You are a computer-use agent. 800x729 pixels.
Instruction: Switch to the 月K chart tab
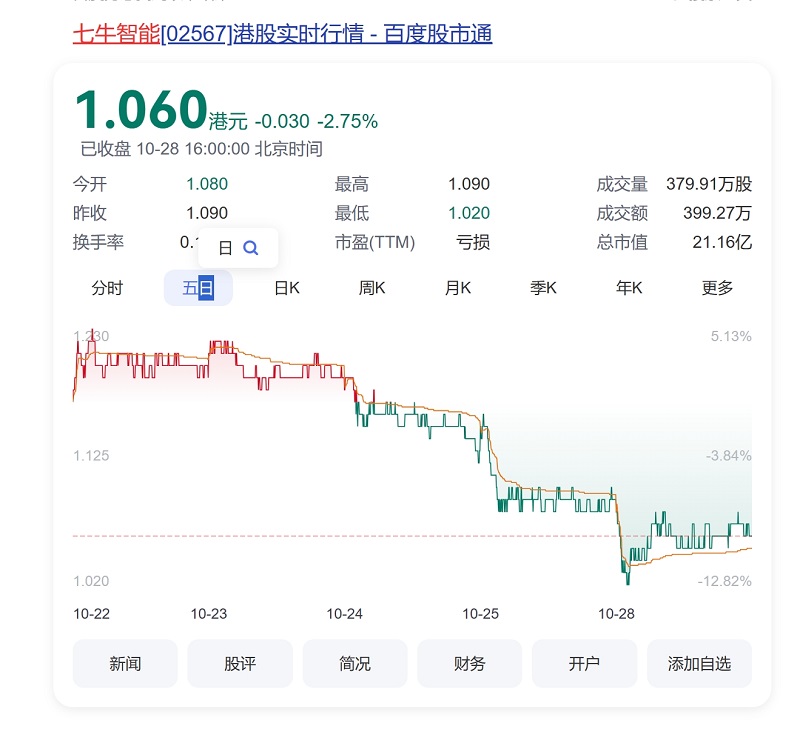coord(458,288)
